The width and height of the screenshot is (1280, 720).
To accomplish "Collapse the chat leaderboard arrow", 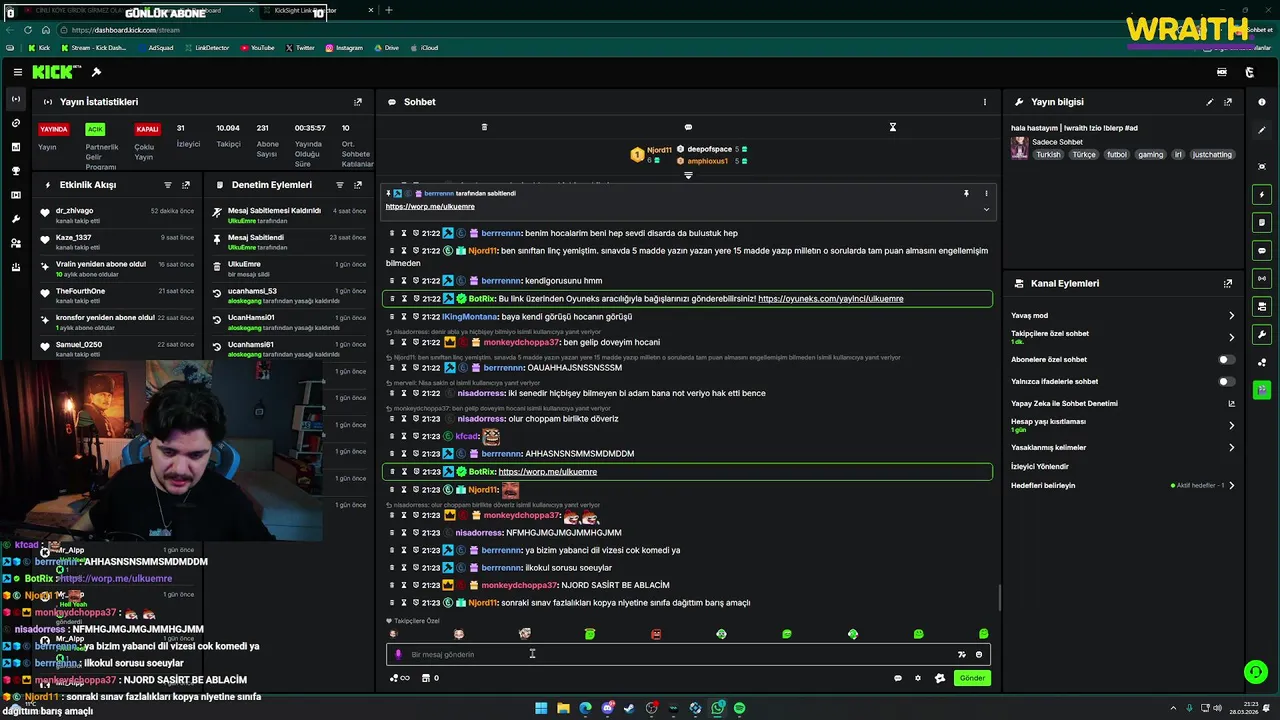I will (688, 175).
